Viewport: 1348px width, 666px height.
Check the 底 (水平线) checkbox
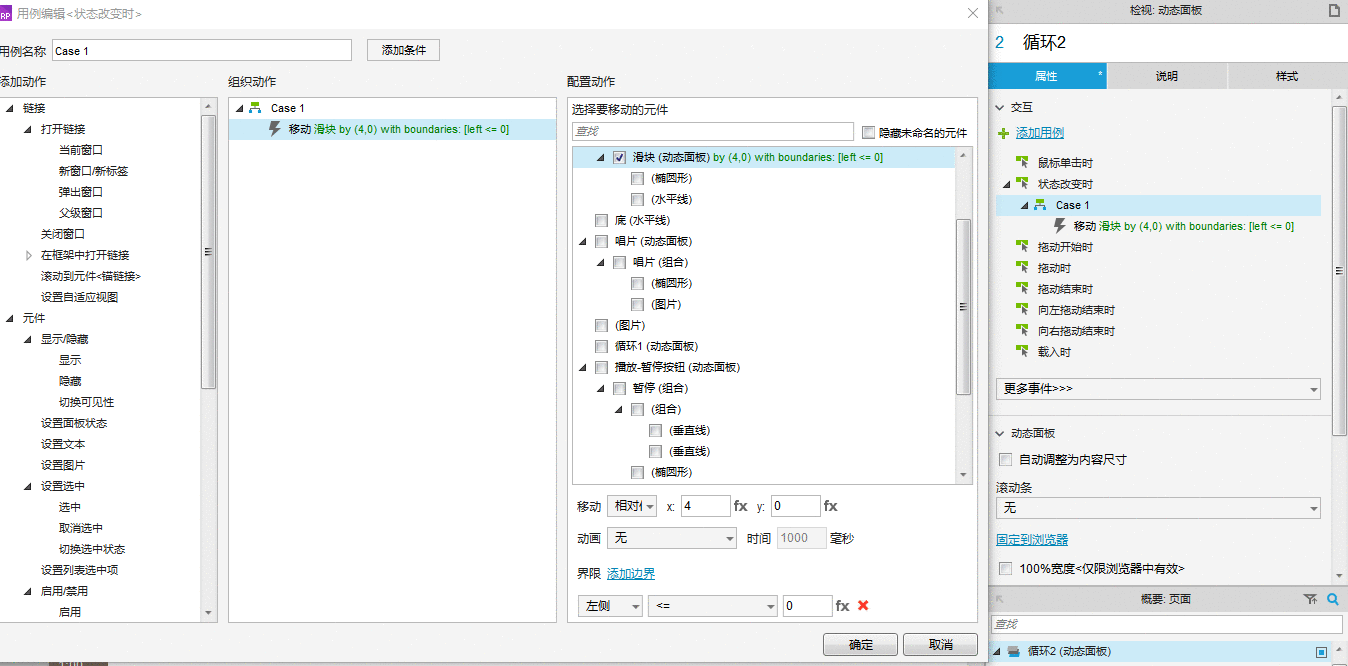[x=601, y=220]
